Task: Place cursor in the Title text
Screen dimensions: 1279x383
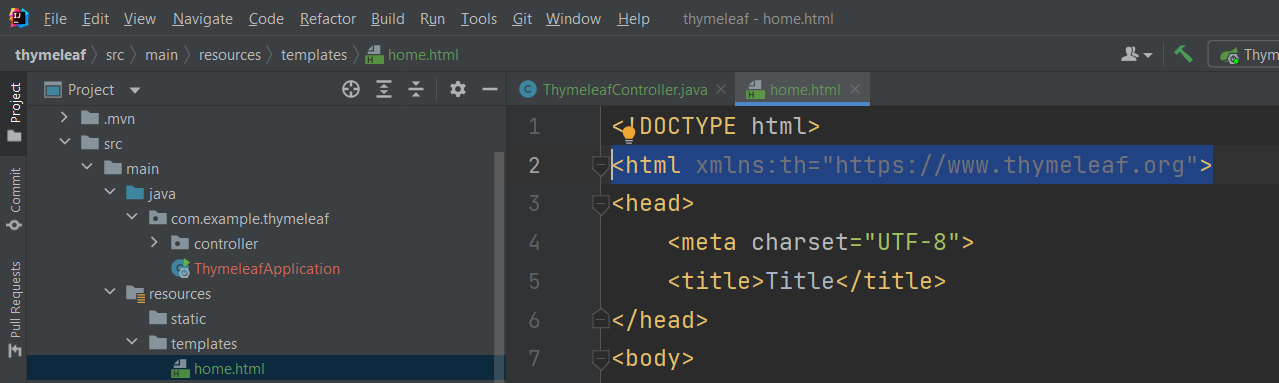Action: click(x=800, y=281)
